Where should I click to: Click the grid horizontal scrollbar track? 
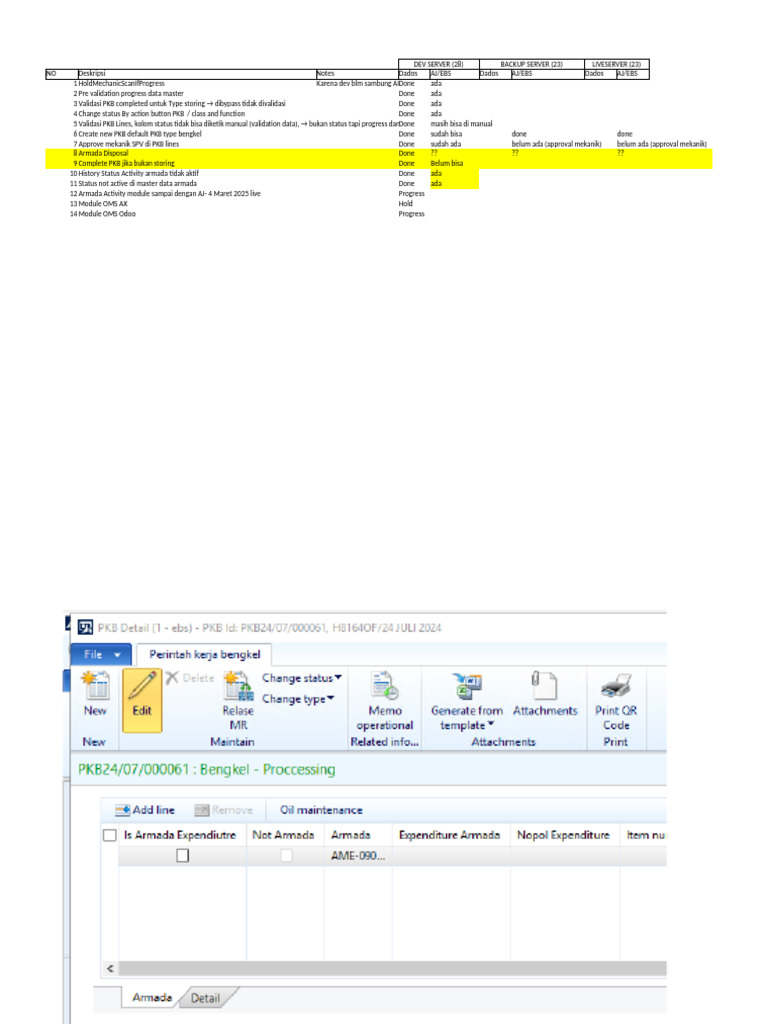393,968
